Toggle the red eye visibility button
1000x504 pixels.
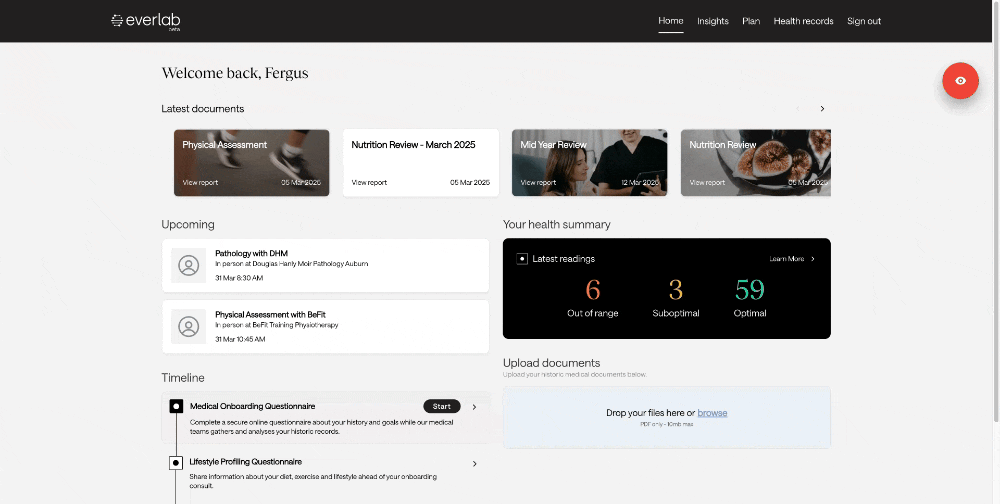click(960, 81)
